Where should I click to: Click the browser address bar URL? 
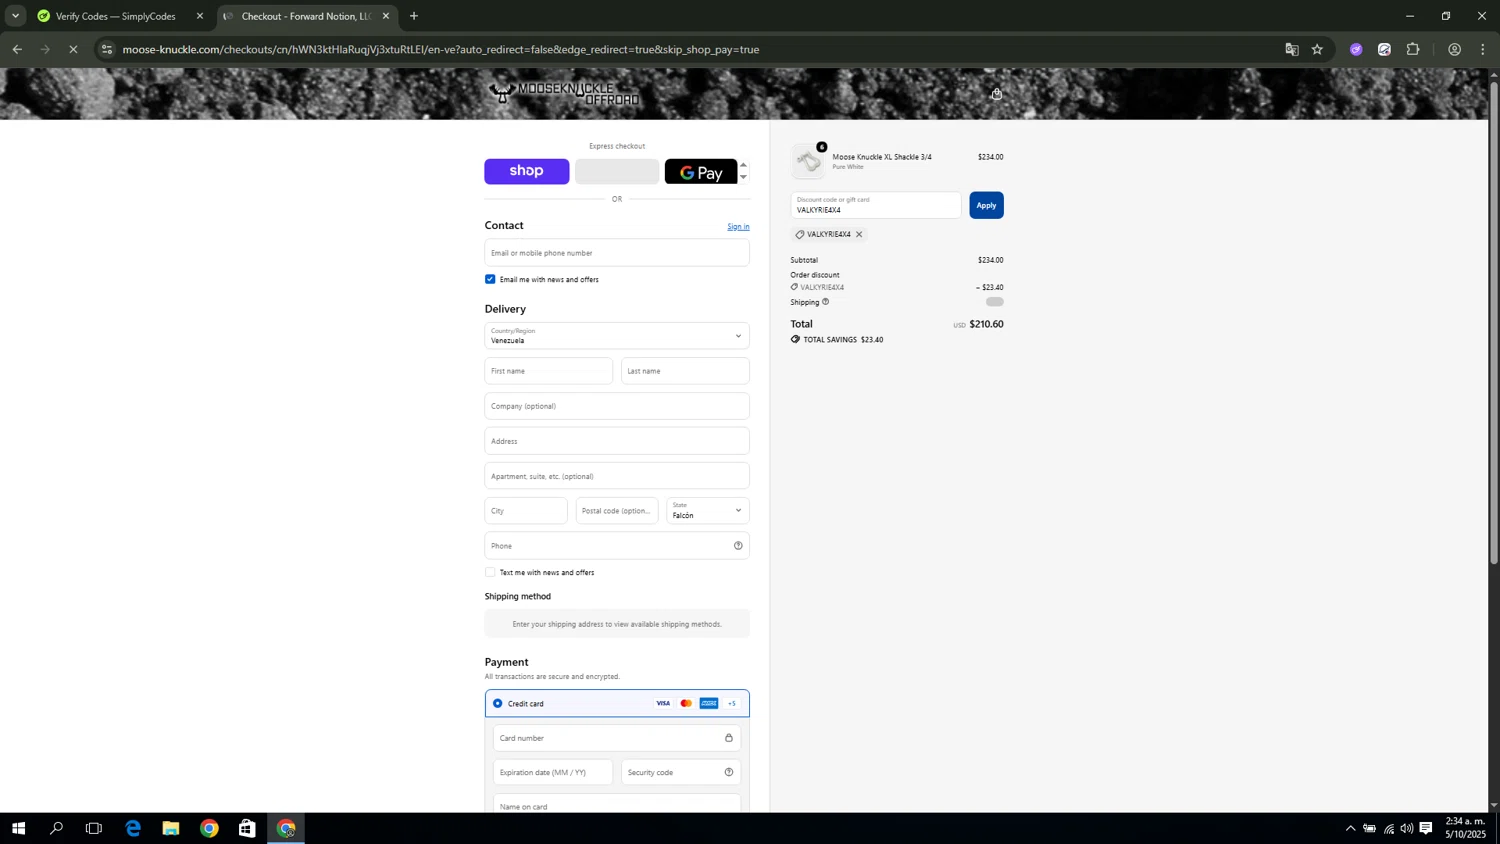[x=441, y=49]
